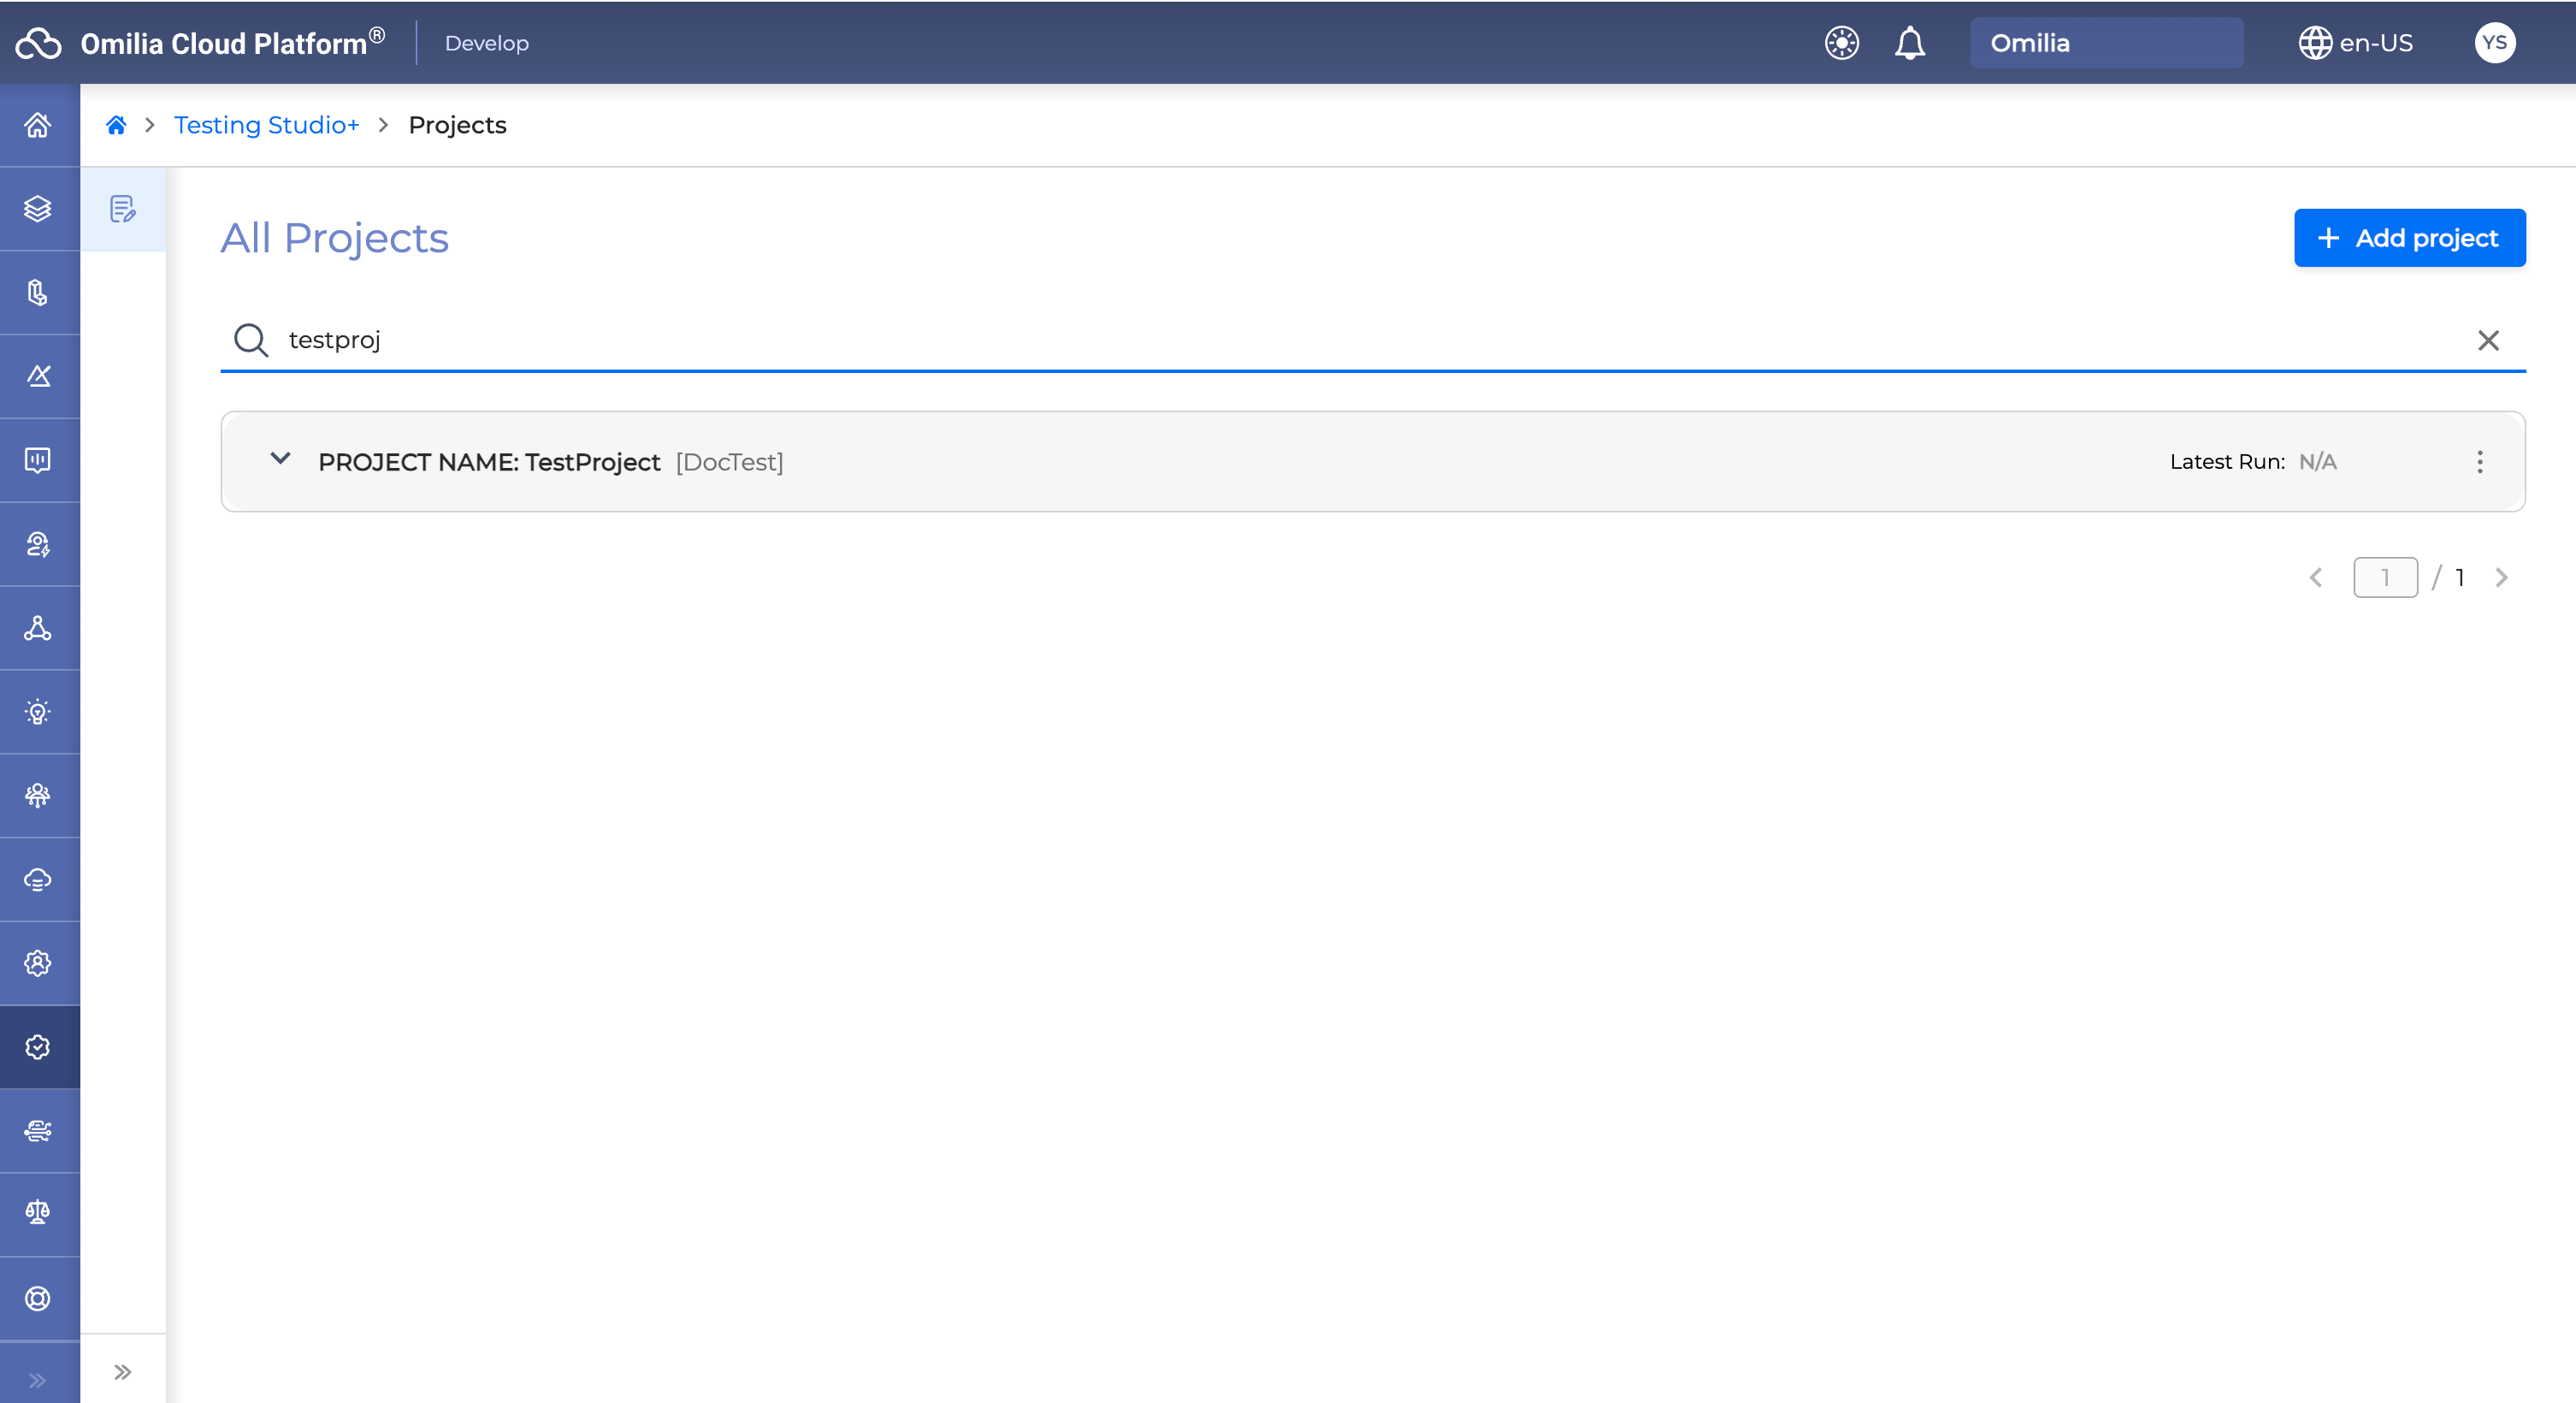Open the Testing Studio+ breadcrumb link

[x=266, y=124]
